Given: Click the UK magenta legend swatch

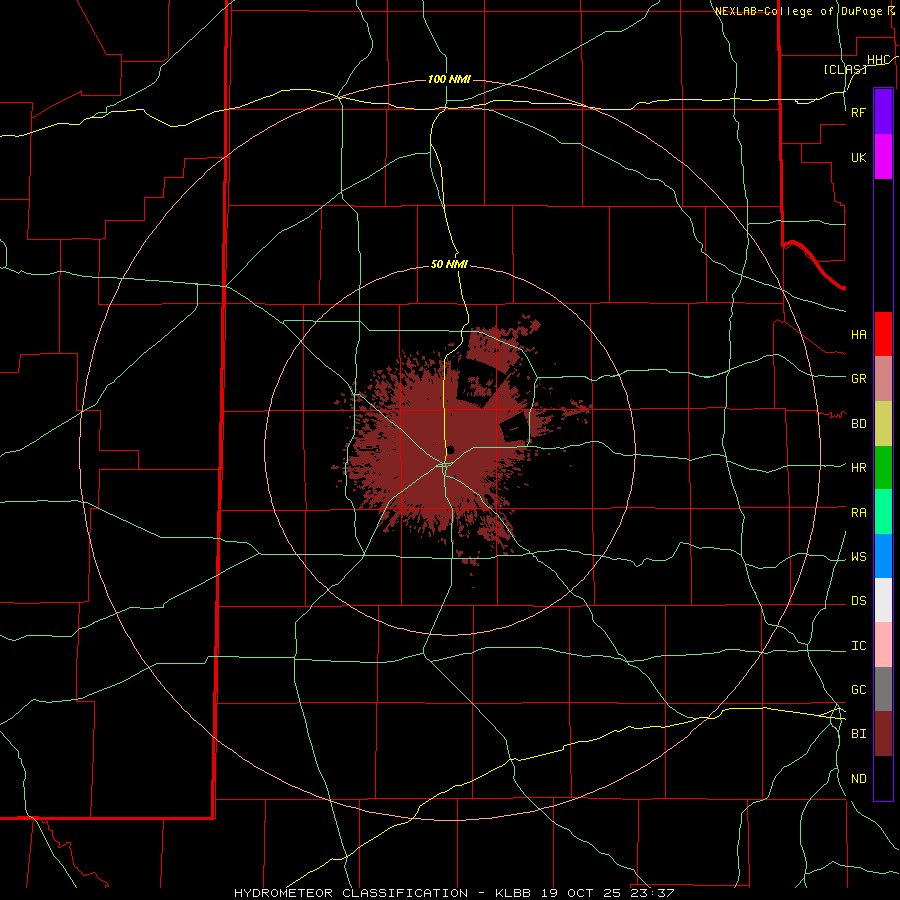Looking at the screenshot, I should coord(883,157).
